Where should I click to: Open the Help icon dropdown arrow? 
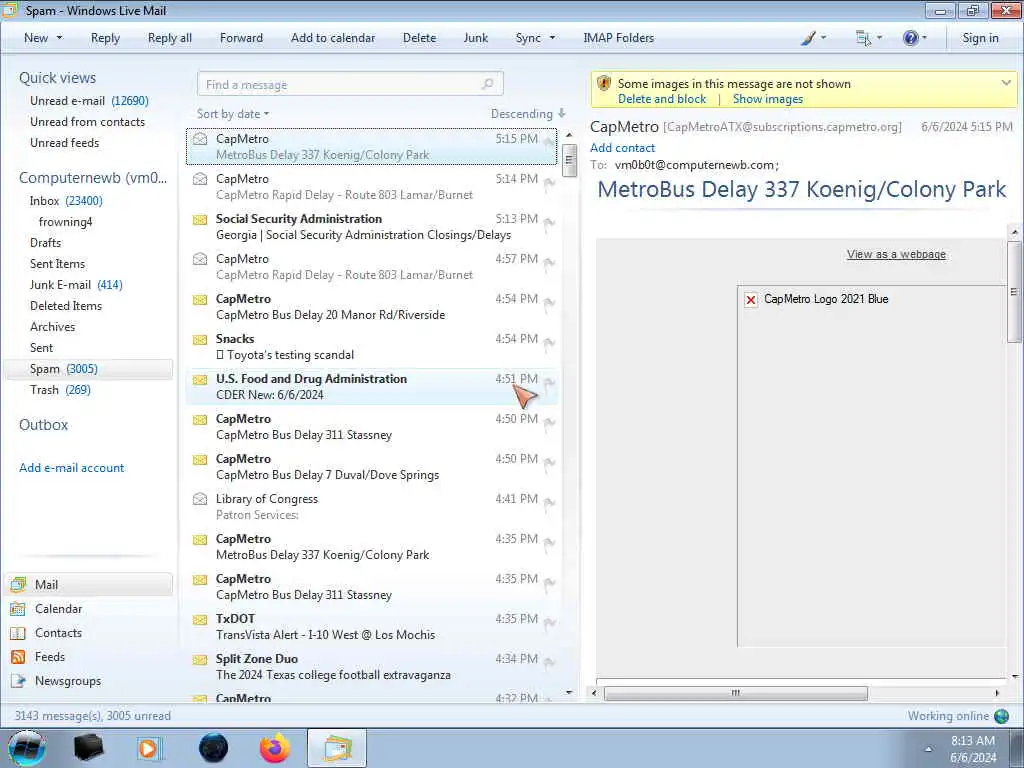(924, 38)
